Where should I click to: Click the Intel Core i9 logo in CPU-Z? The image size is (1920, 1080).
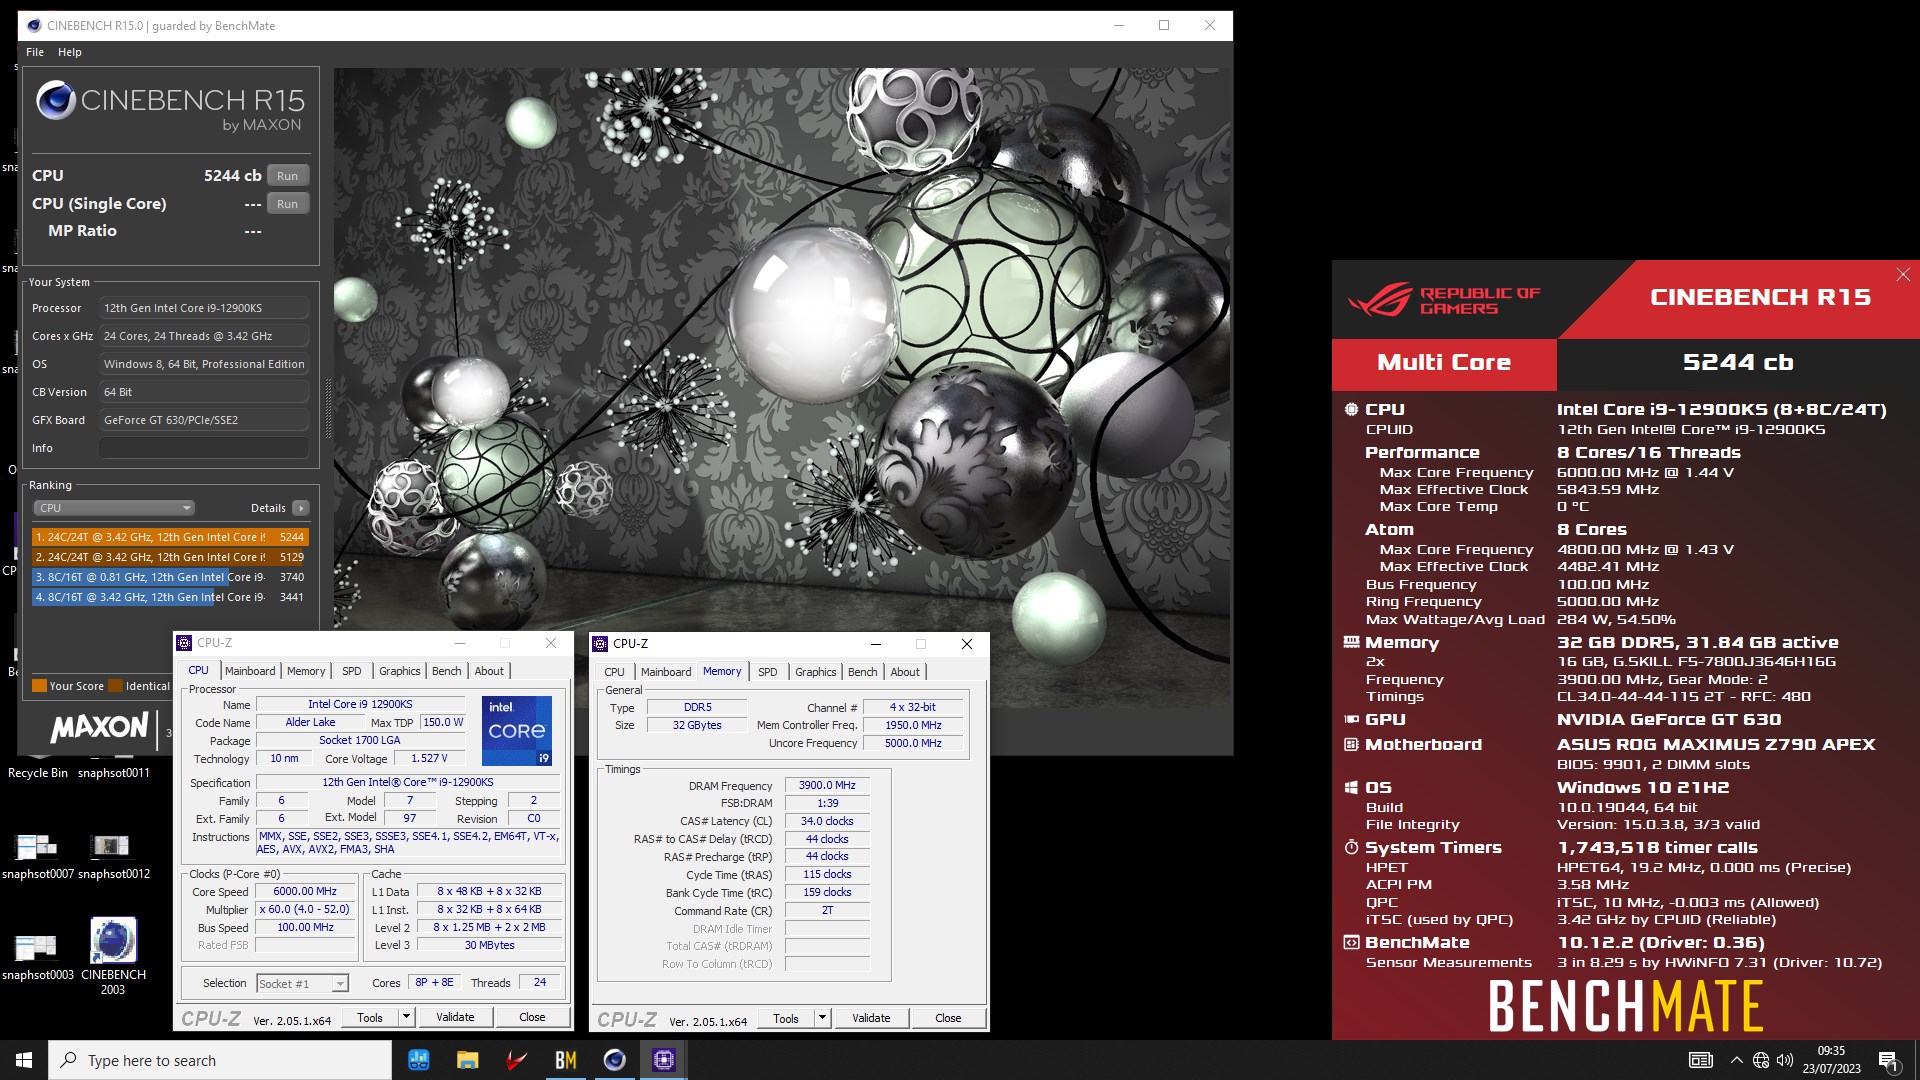click(x=516, y=731)
